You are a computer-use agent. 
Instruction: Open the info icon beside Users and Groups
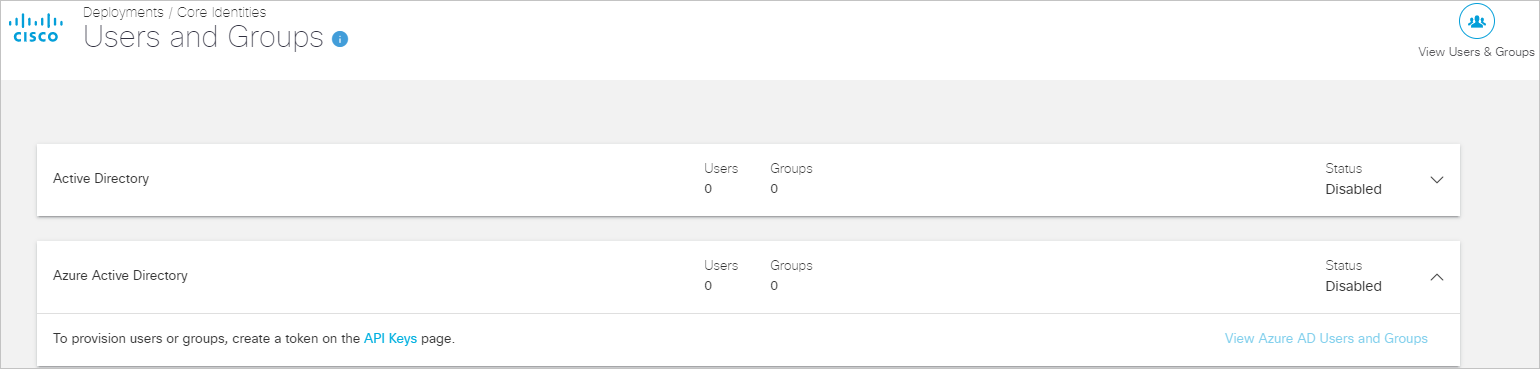340,39
